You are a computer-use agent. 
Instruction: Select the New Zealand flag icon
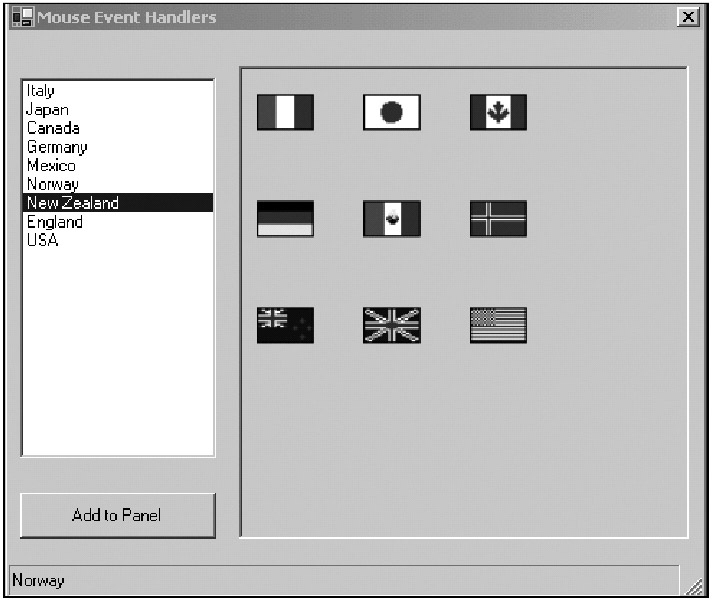tap(285, 325)
